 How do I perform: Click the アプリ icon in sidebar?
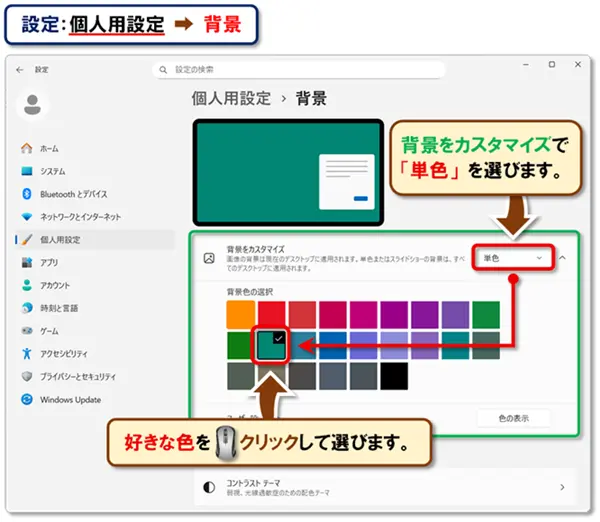(x=26, y=263)
